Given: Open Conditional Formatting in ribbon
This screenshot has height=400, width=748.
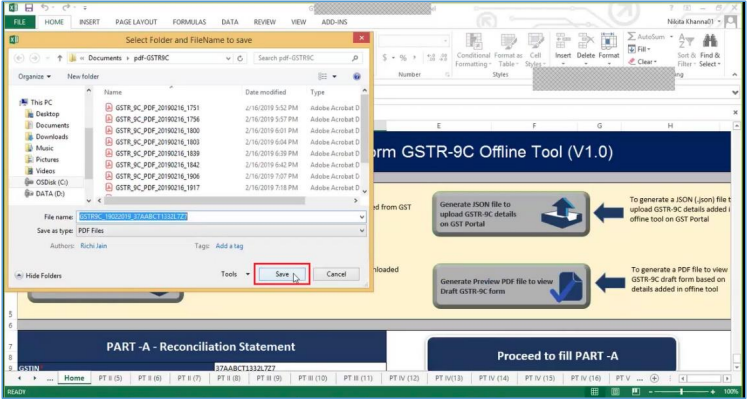Looking at the screenshot, I should (x=473, y=51).
